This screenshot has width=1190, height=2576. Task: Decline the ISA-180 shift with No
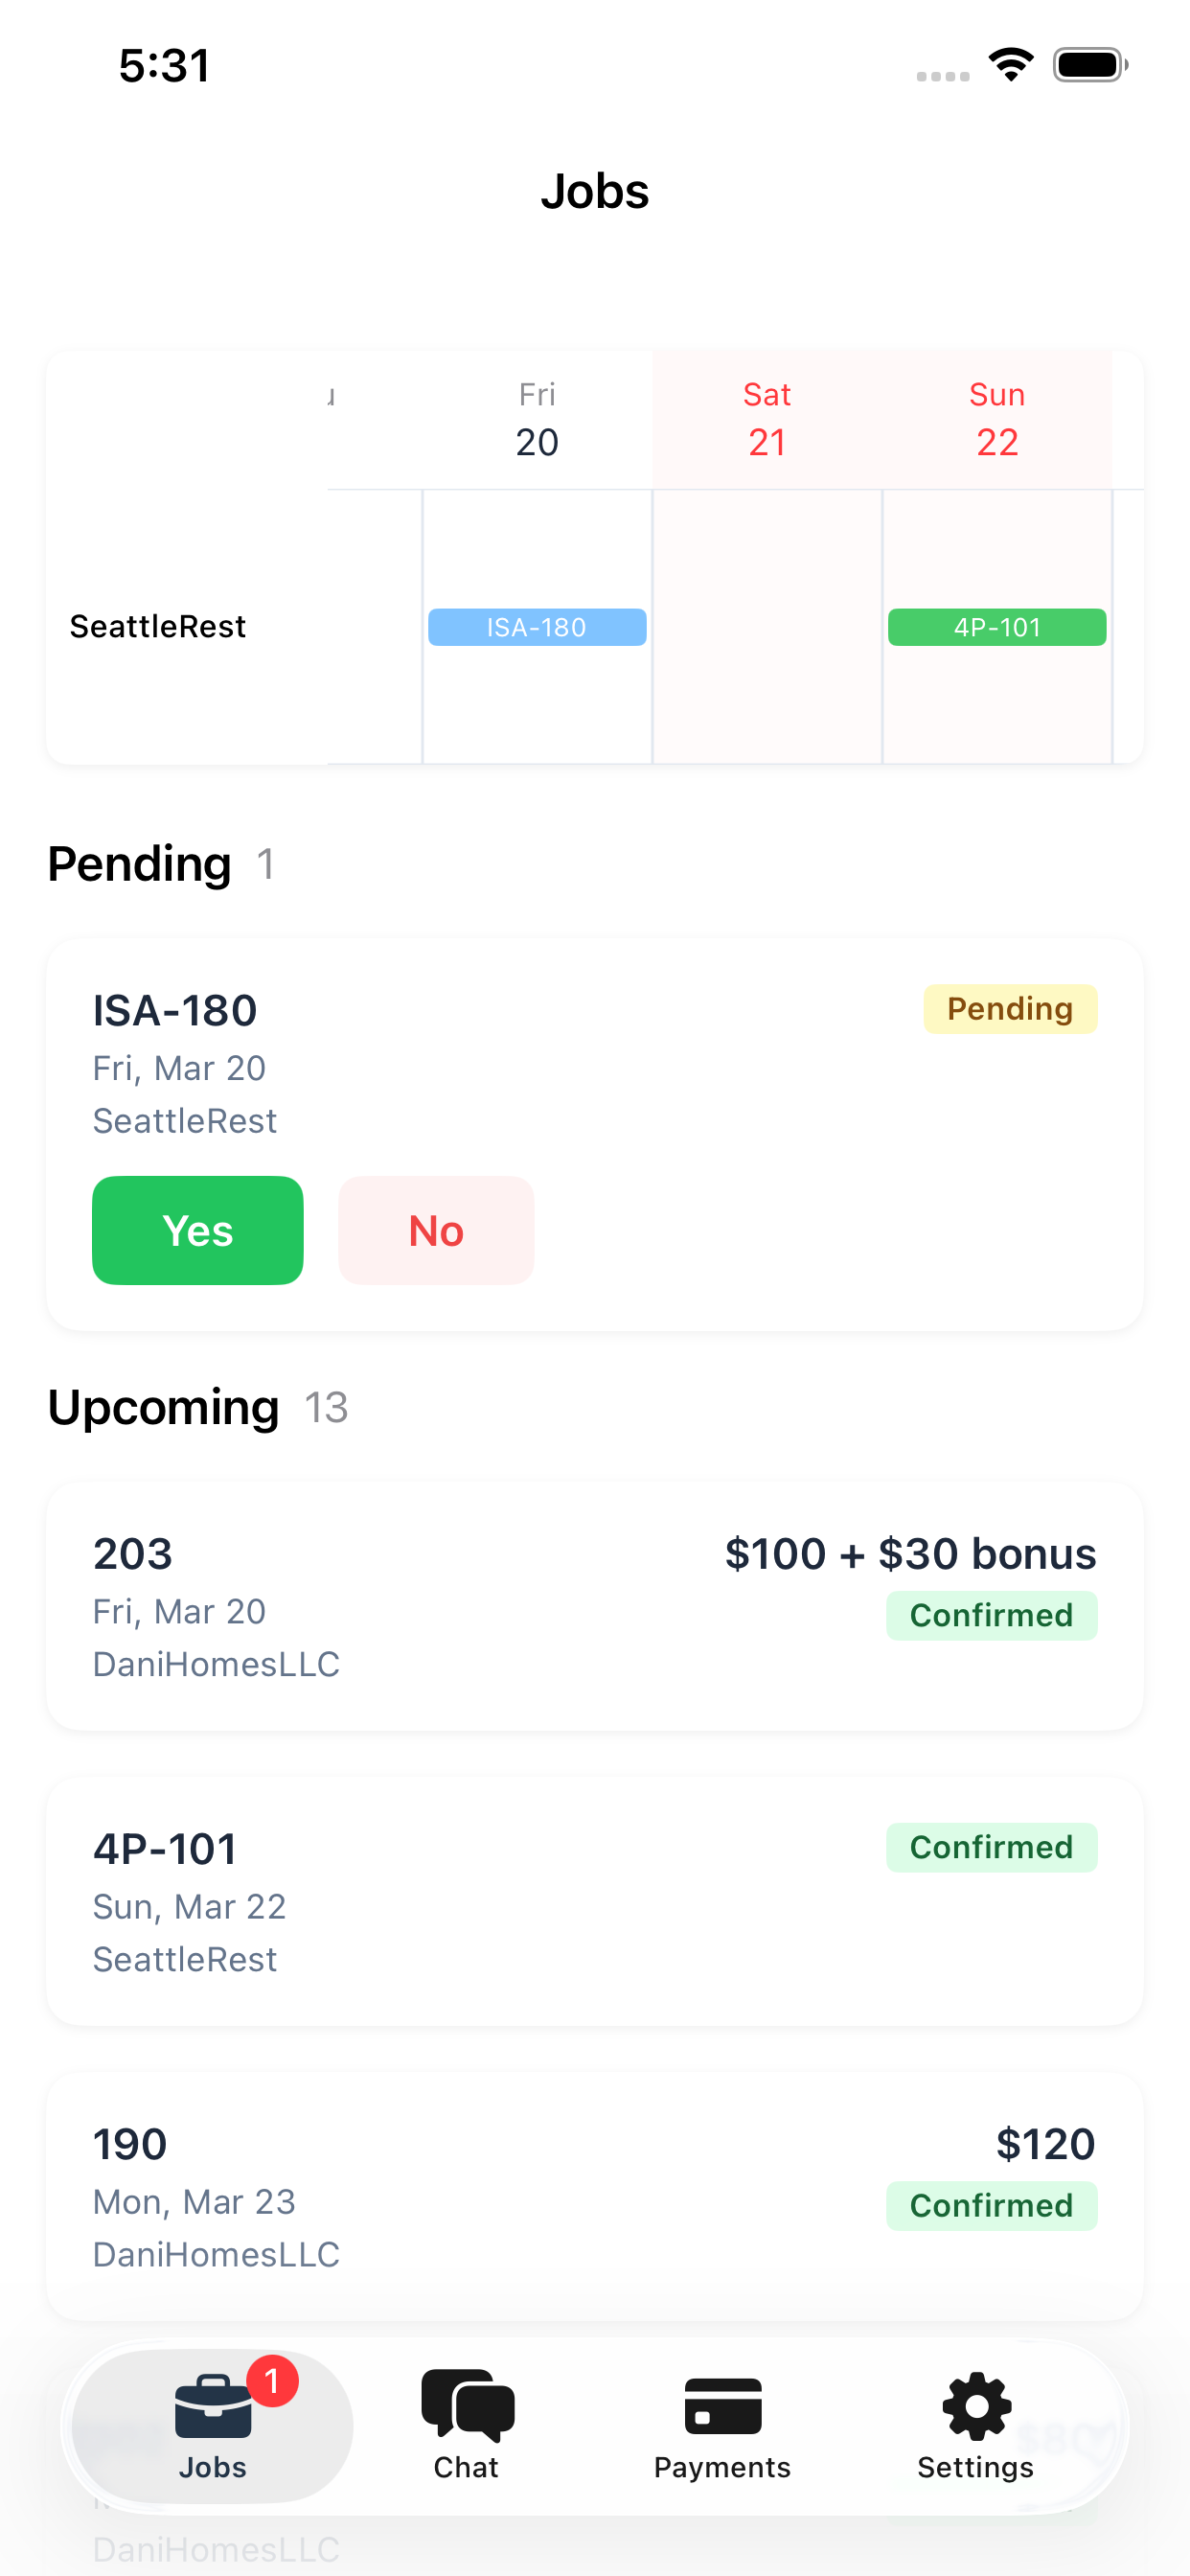[436, 1230]
